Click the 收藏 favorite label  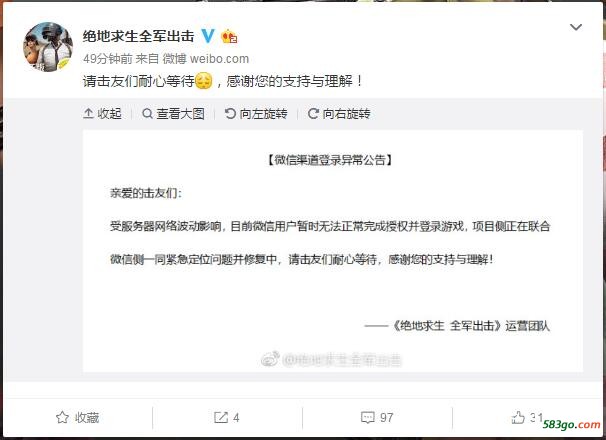pyautogui.click(x=87, y=418)
